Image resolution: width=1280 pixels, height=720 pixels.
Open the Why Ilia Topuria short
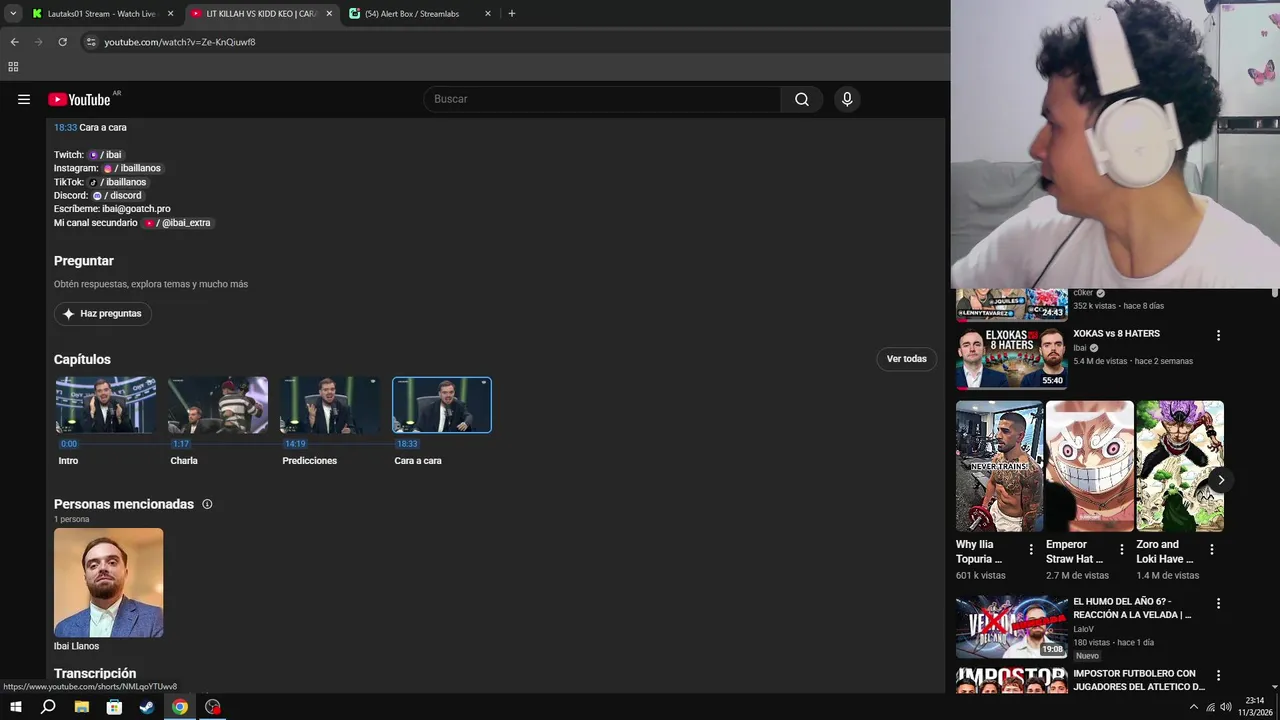point(999,466)
